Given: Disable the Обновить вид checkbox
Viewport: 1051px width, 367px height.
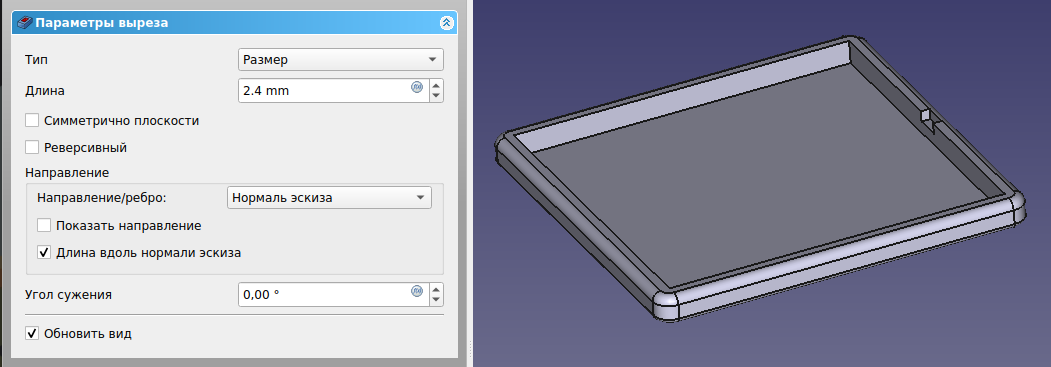Looking at the screenshot, I should tap(32, 333).
